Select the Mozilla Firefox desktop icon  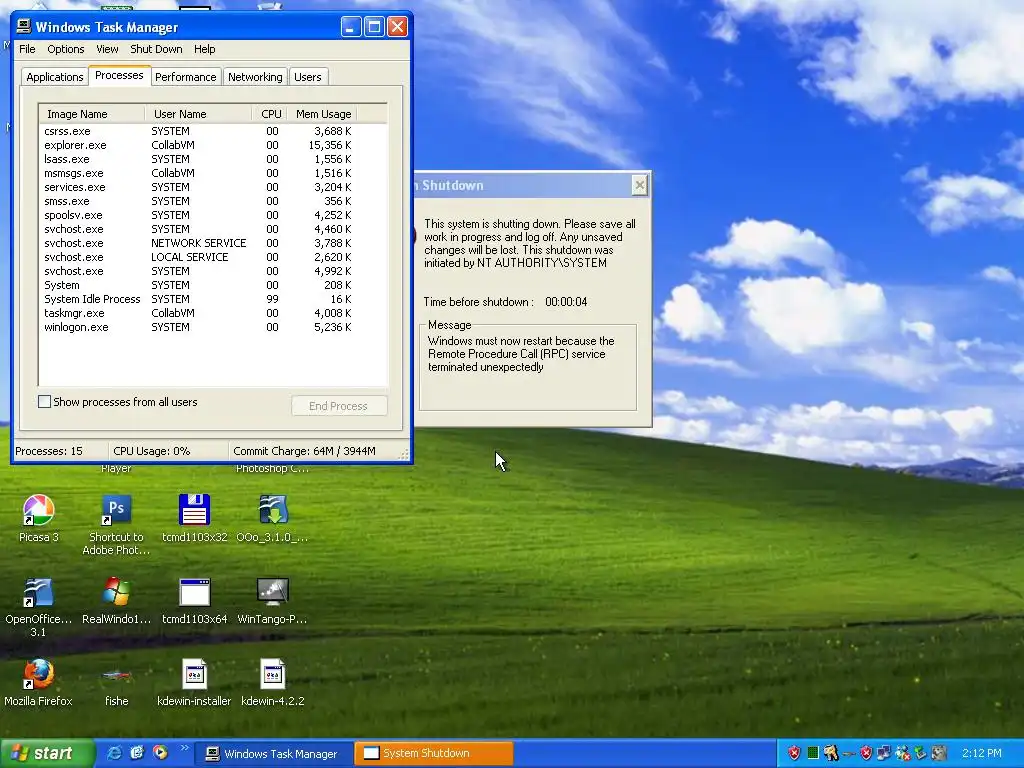click(39, 683)
